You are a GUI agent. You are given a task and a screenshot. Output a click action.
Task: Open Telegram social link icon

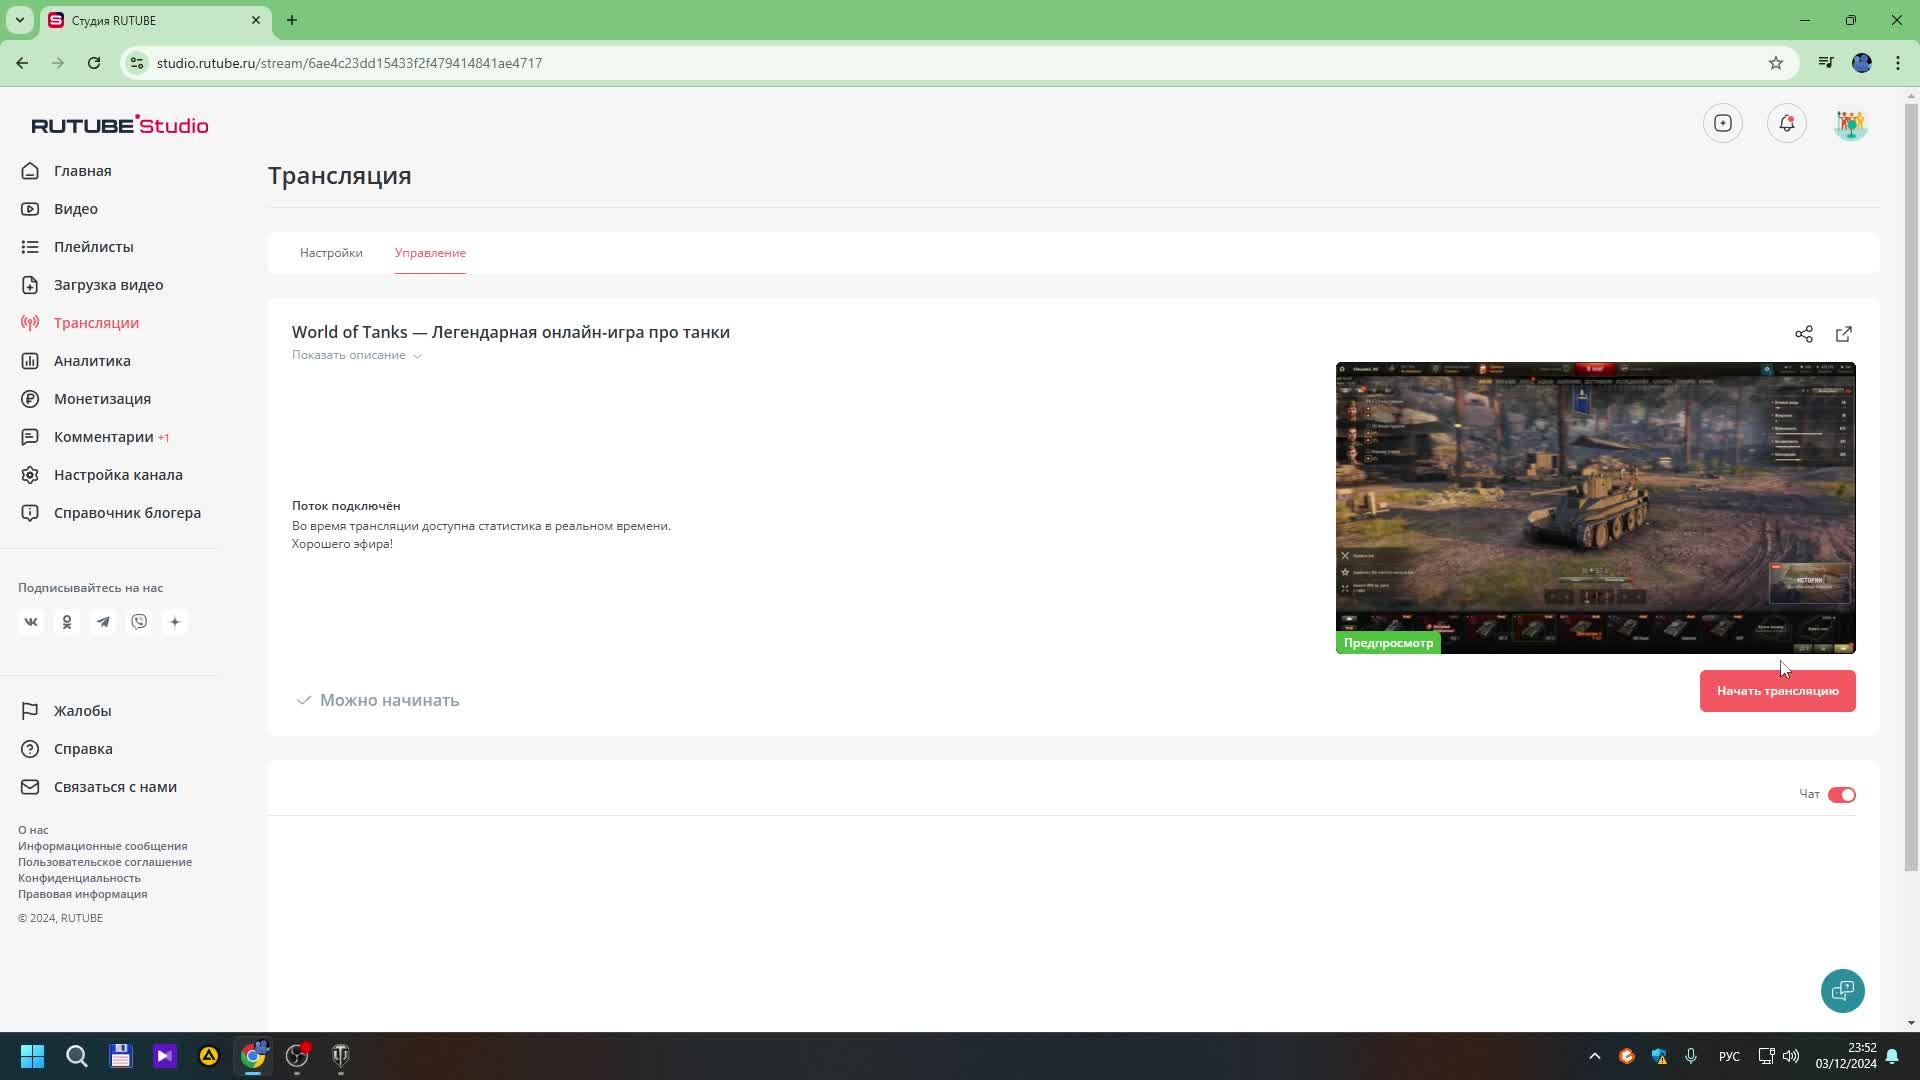point(103,622)
